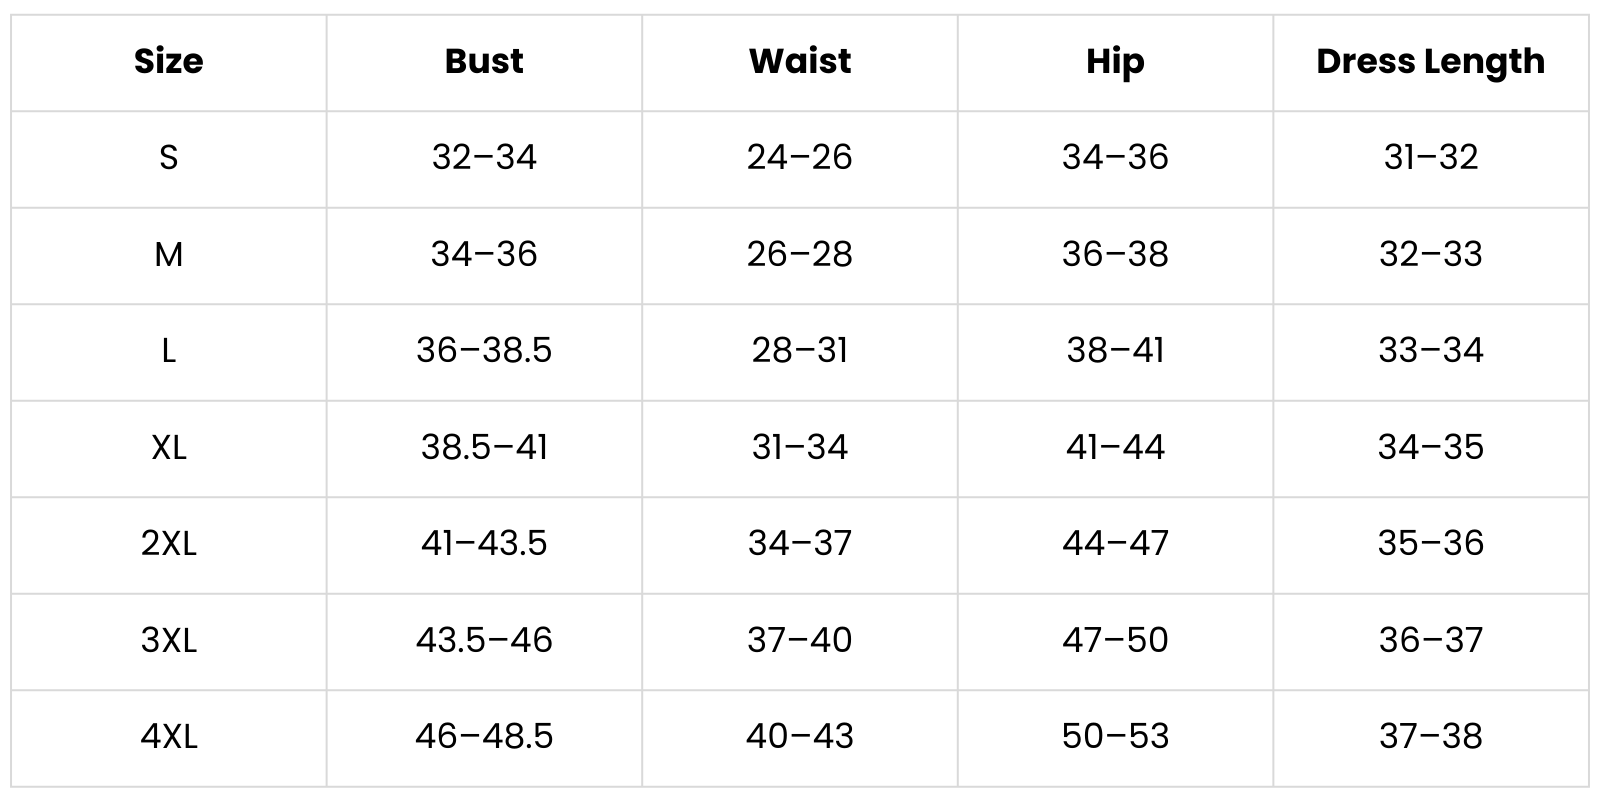
Task: Click the Waist column header
Action: (800, 61)
